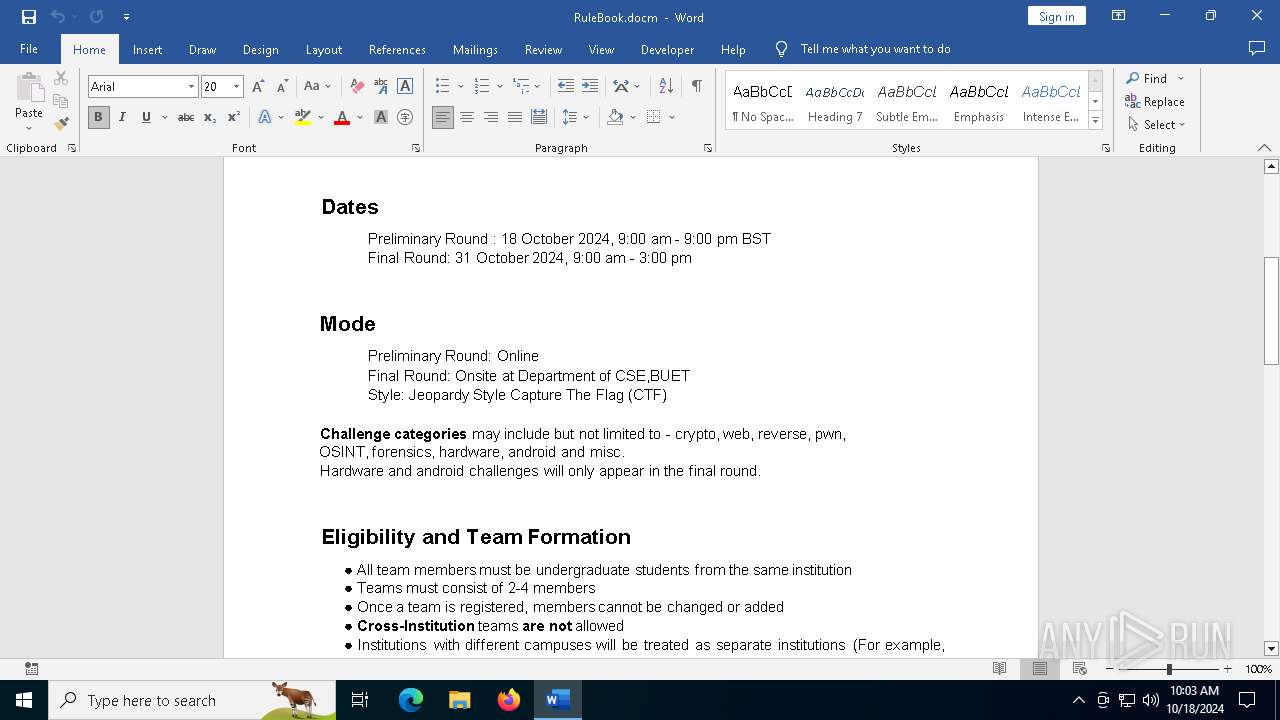1280x720 pixels.
Task: Increase paragraph indent
Action: [590, 87]
